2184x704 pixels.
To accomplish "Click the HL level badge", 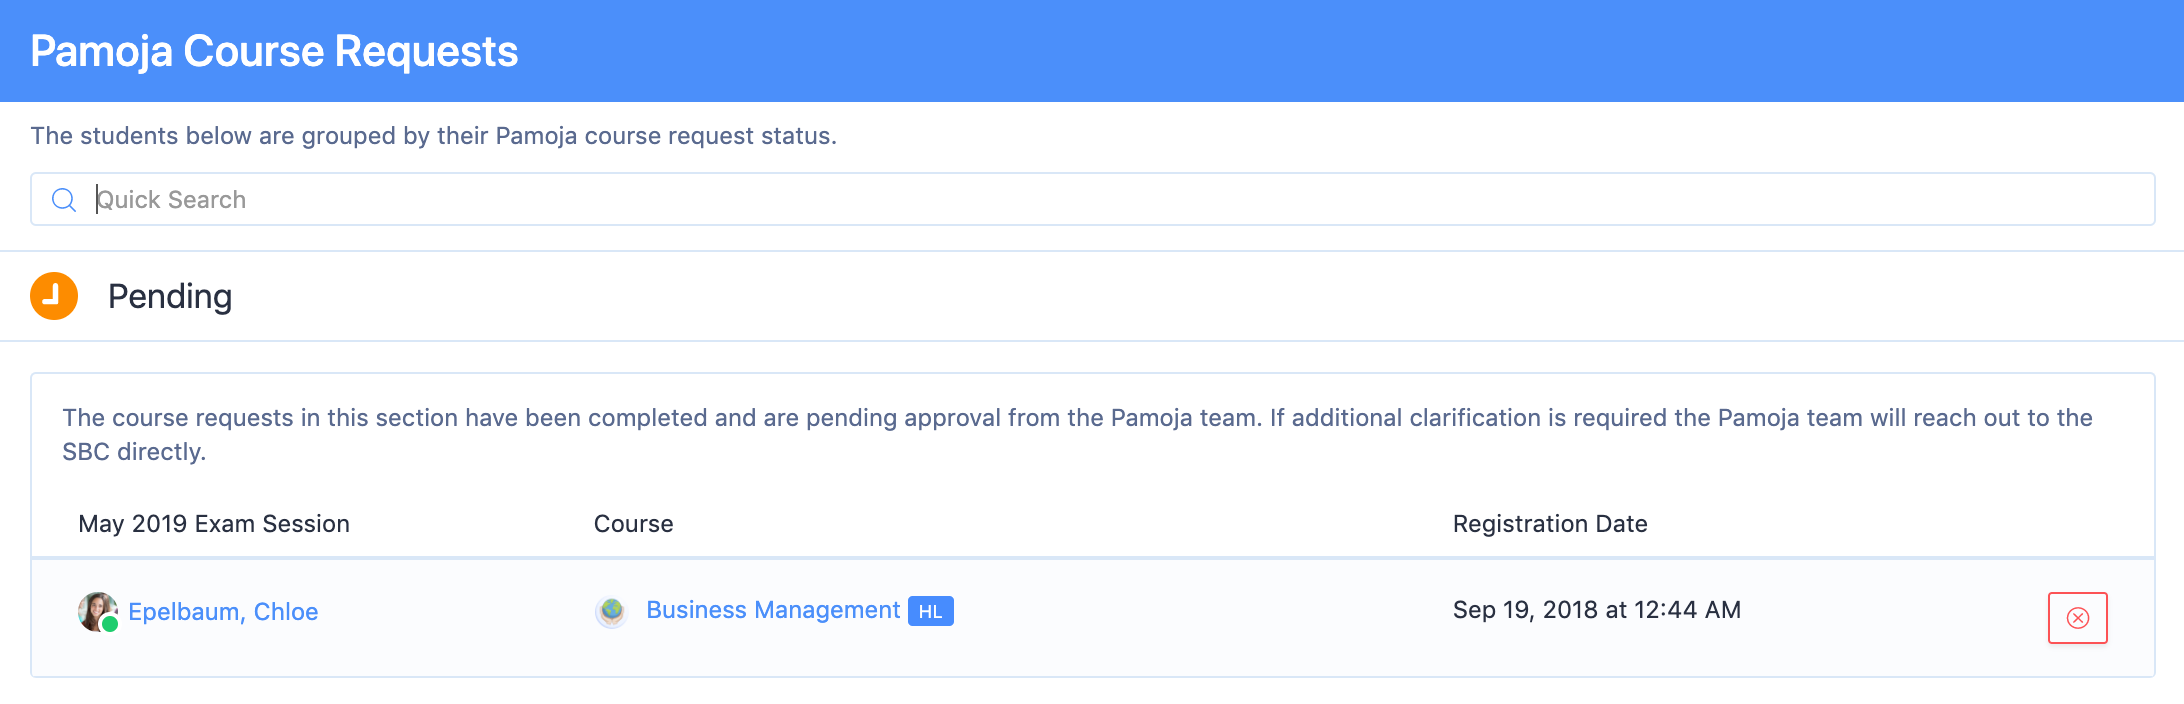I will [930, 611].
